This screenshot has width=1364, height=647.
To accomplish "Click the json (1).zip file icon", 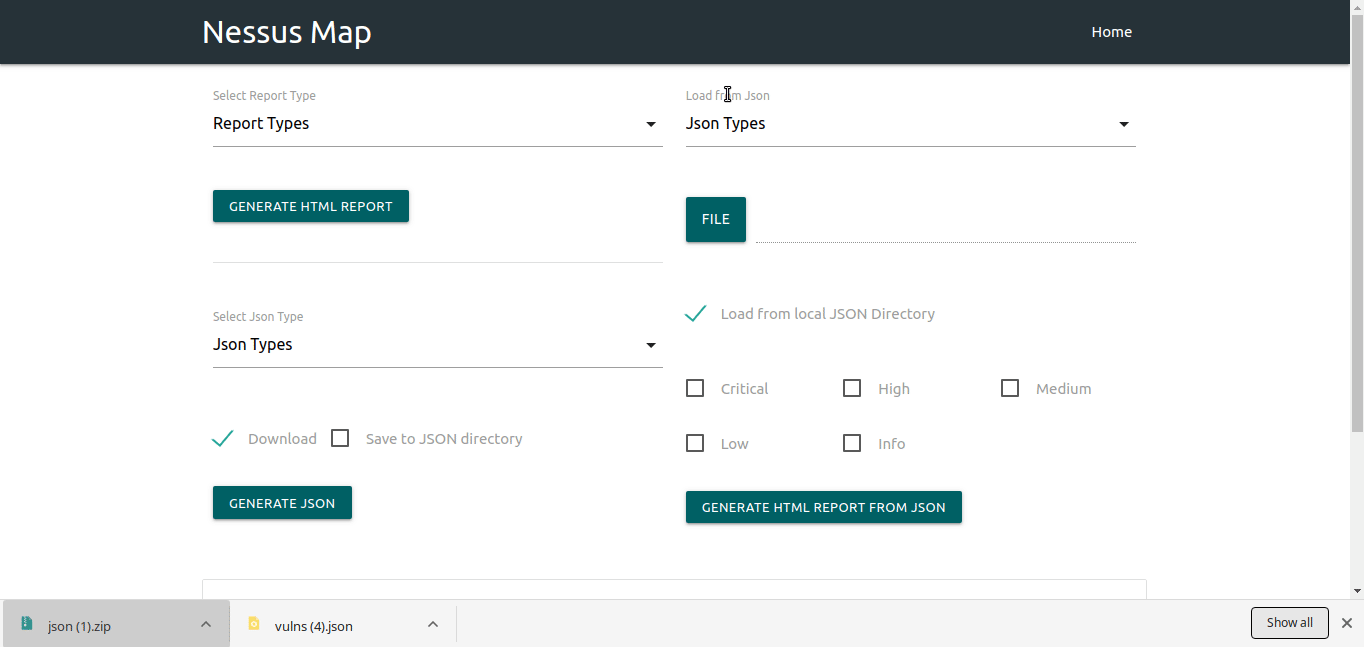I will tap(27, 623).
